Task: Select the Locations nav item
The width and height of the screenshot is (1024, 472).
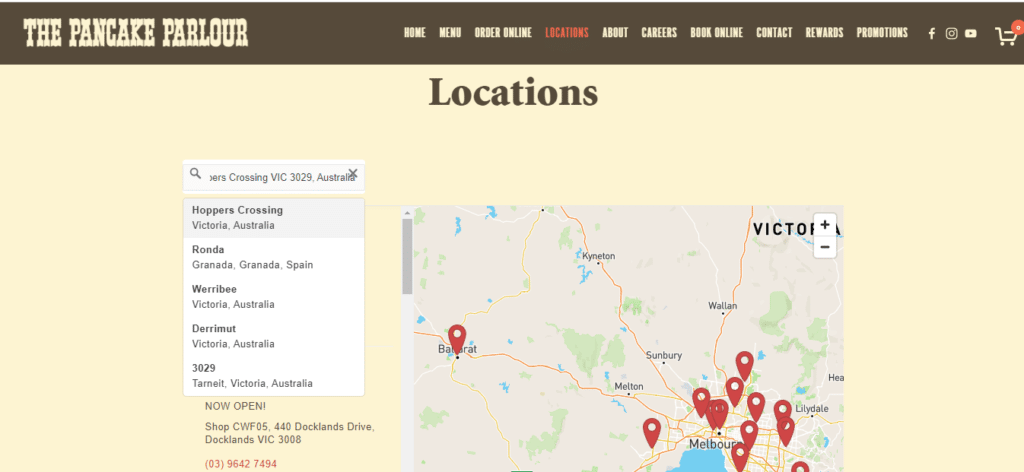Action: [x=567, y=33]
